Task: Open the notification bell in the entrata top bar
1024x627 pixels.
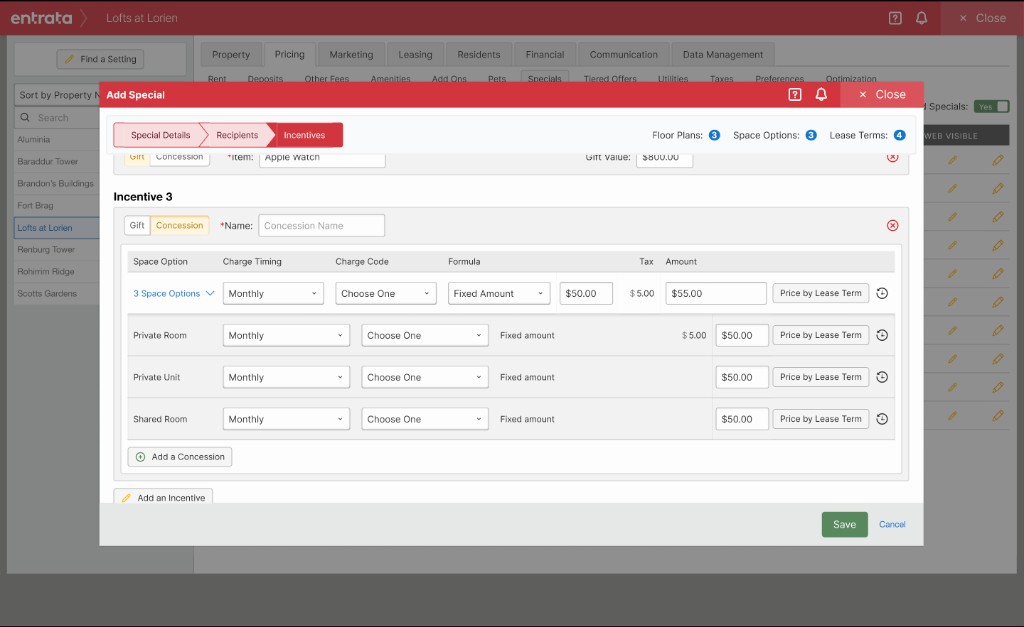Action: (x=921, y=18)
